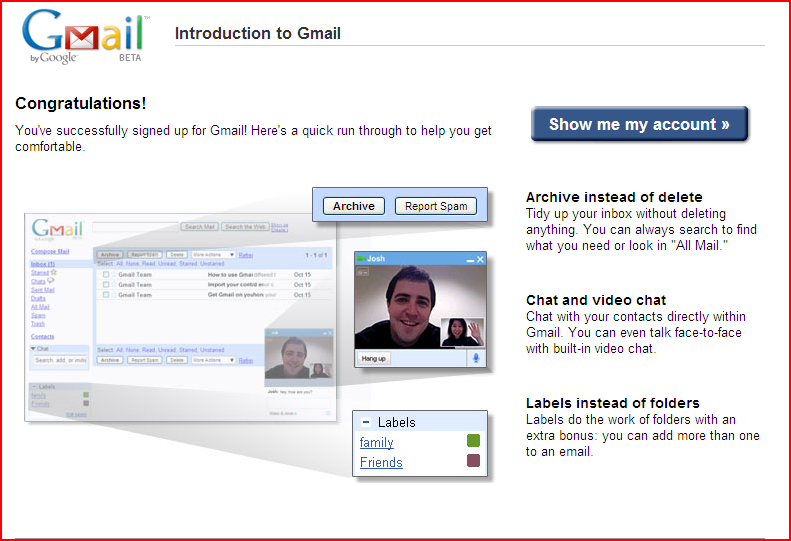Screen dimensions: 791x541
Task: Click the Chats link in the preview sidebar
Action: tap(38, 281)
